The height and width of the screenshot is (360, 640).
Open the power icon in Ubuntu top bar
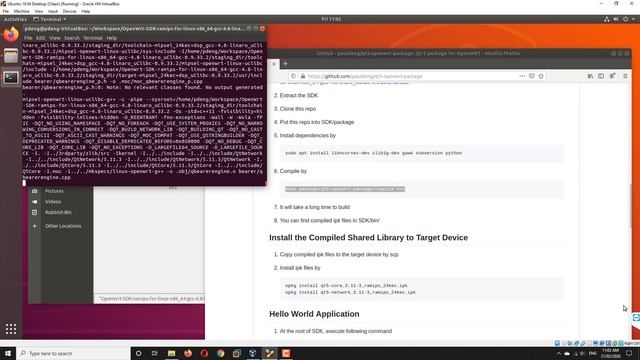tap(625, 19)
